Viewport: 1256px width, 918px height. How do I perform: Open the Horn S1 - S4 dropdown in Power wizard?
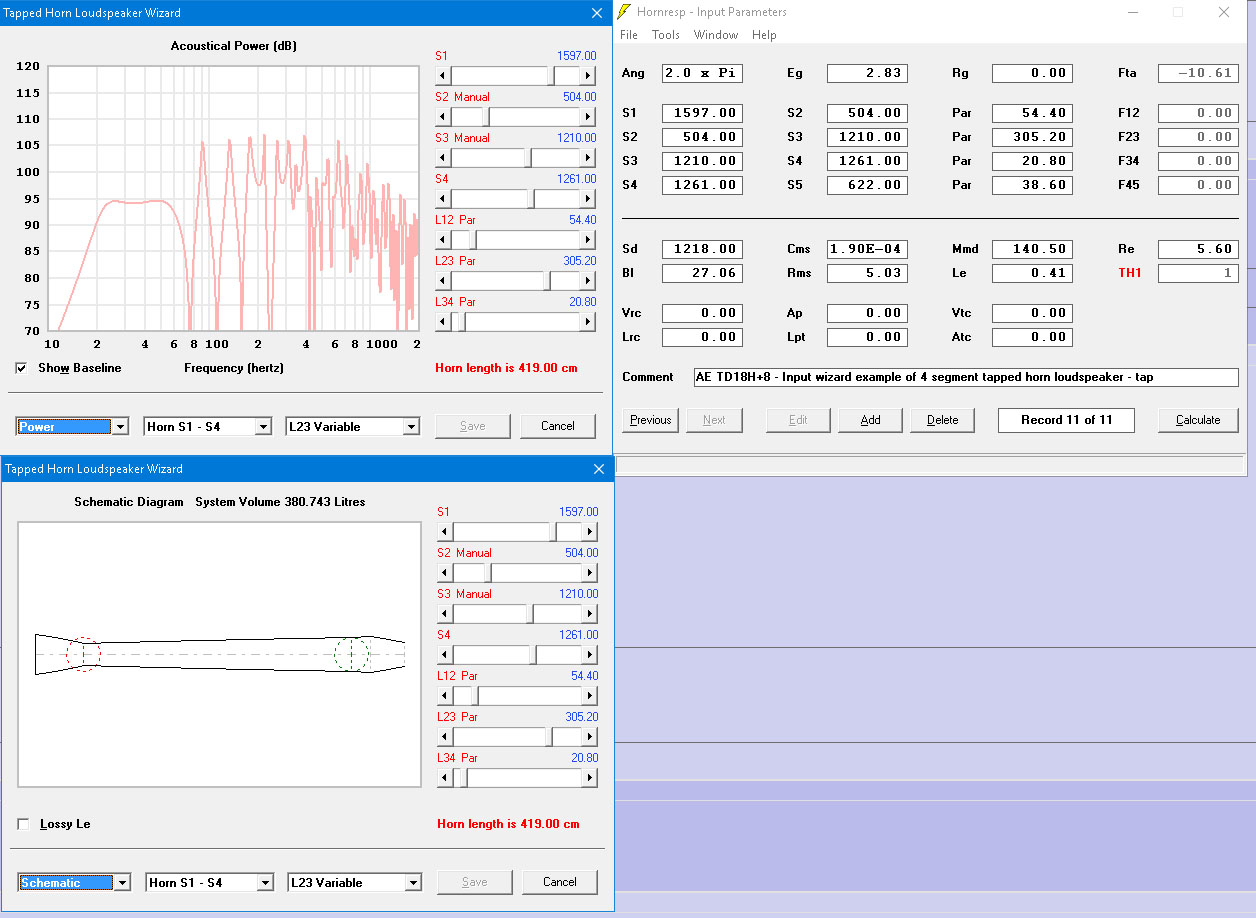pos(263,427)
